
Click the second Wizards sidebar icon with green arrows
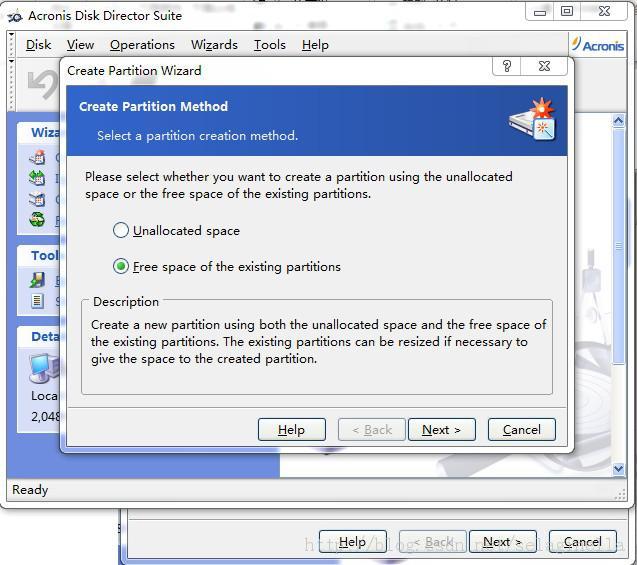pos(37,178)
